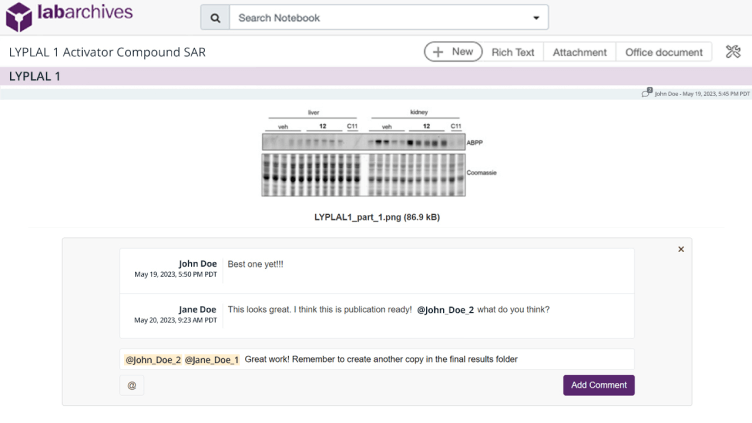Viewport: 752px width, 423px height.
Task: Click the magnifier search icon
Action: (215, 18)
